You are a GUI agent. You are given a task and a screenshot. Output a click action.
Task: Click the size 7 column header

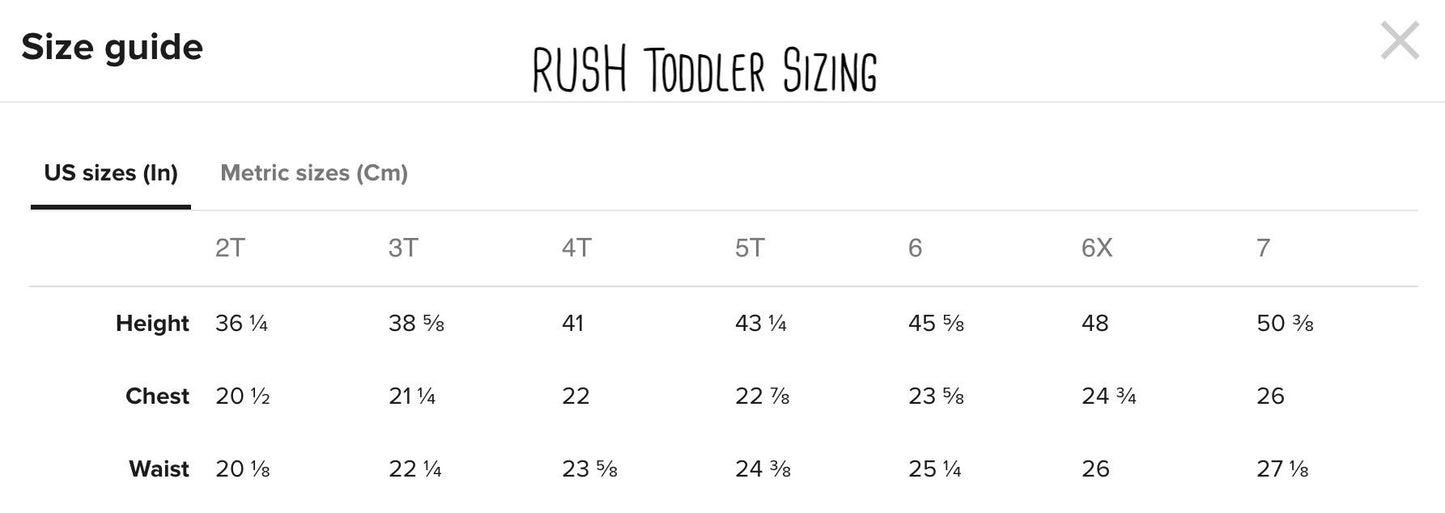(x=1263, y=248)
